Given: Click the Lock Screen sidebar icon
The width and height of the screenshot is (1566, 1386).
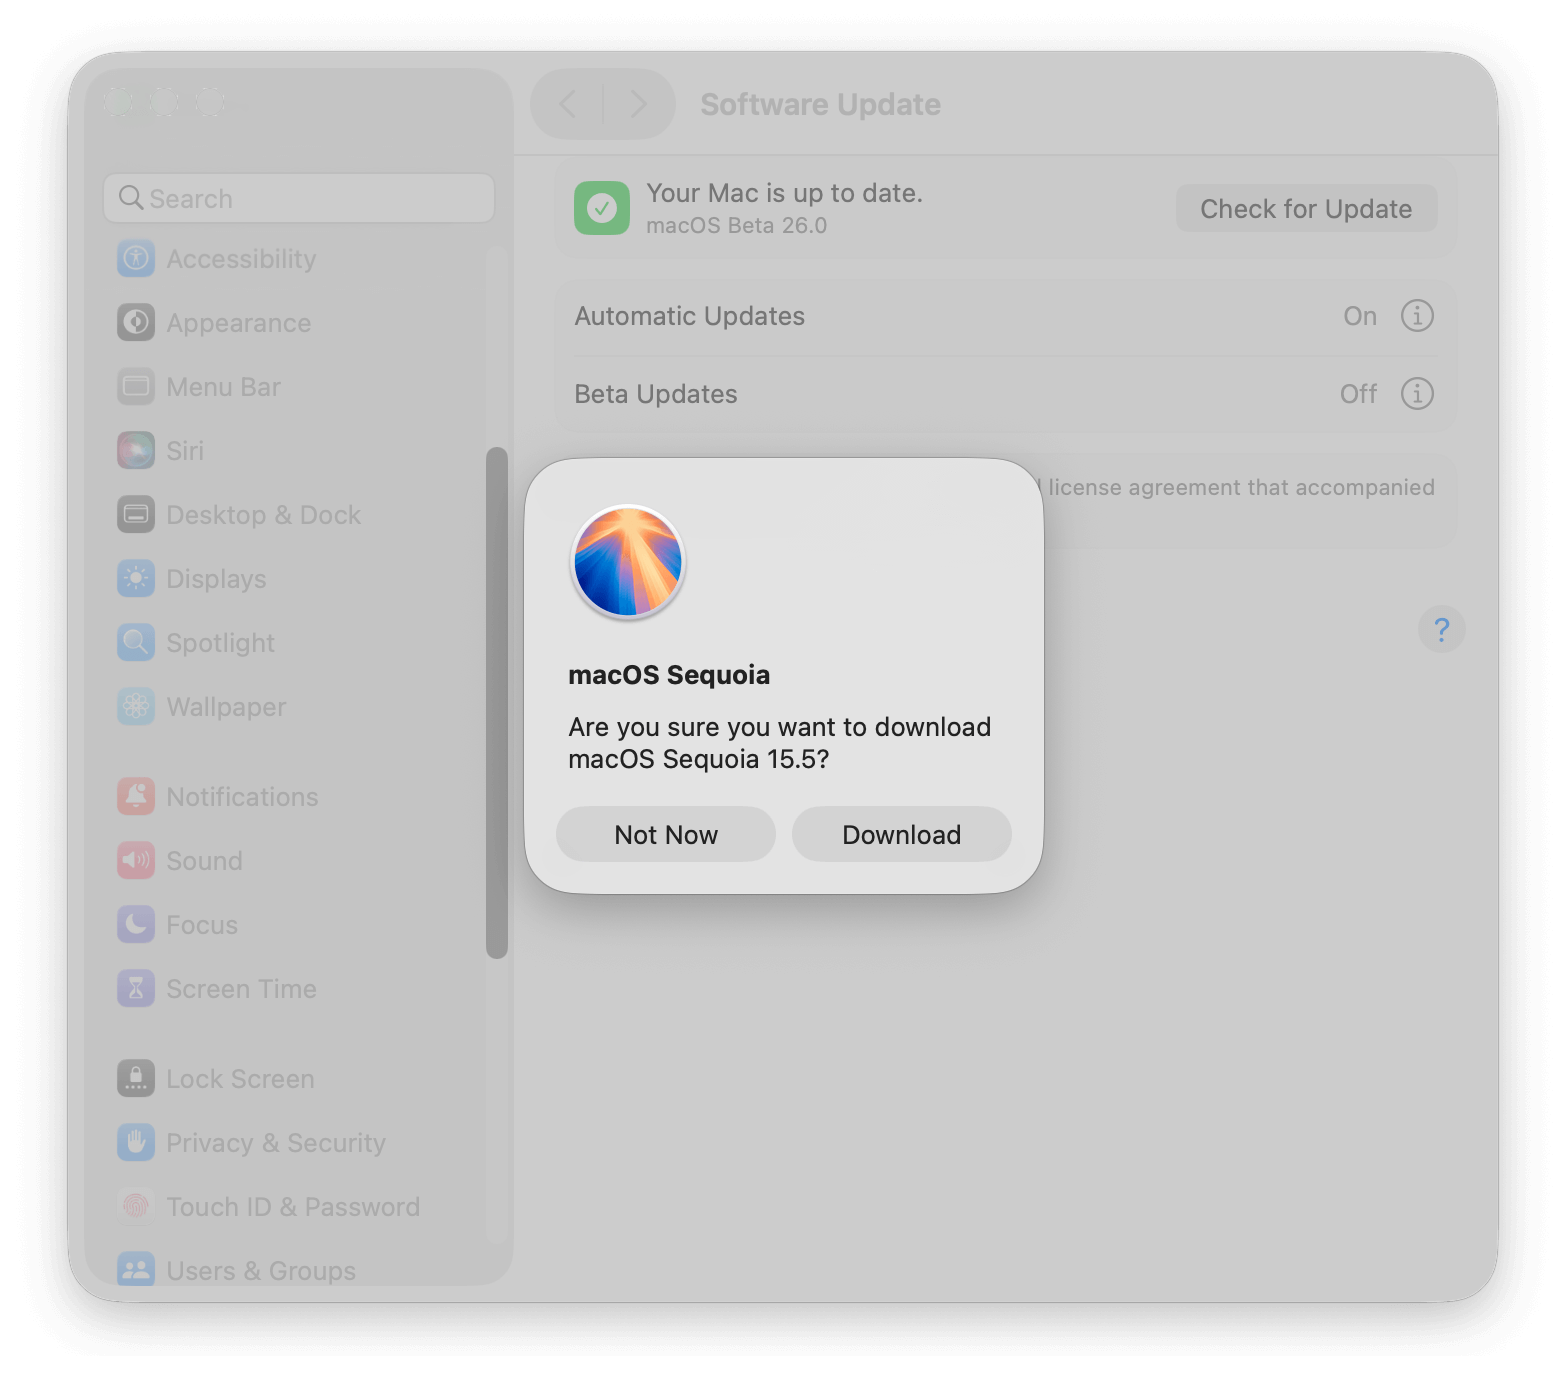Looking at the screenshot, I should (x=136, y=1079).
